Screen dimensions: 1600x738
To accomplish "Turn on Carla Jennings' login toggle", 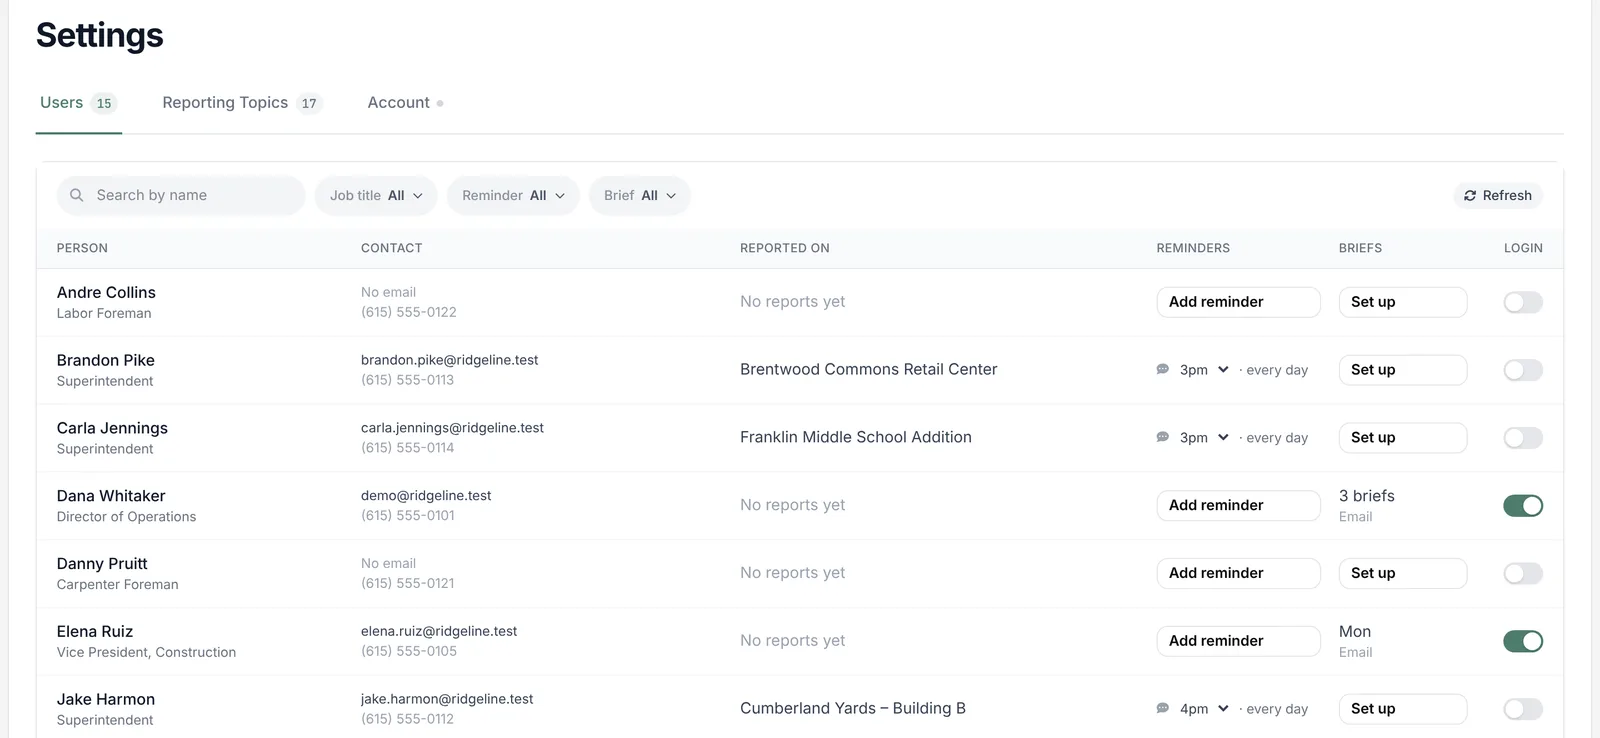I will (x=1523, y=438).
